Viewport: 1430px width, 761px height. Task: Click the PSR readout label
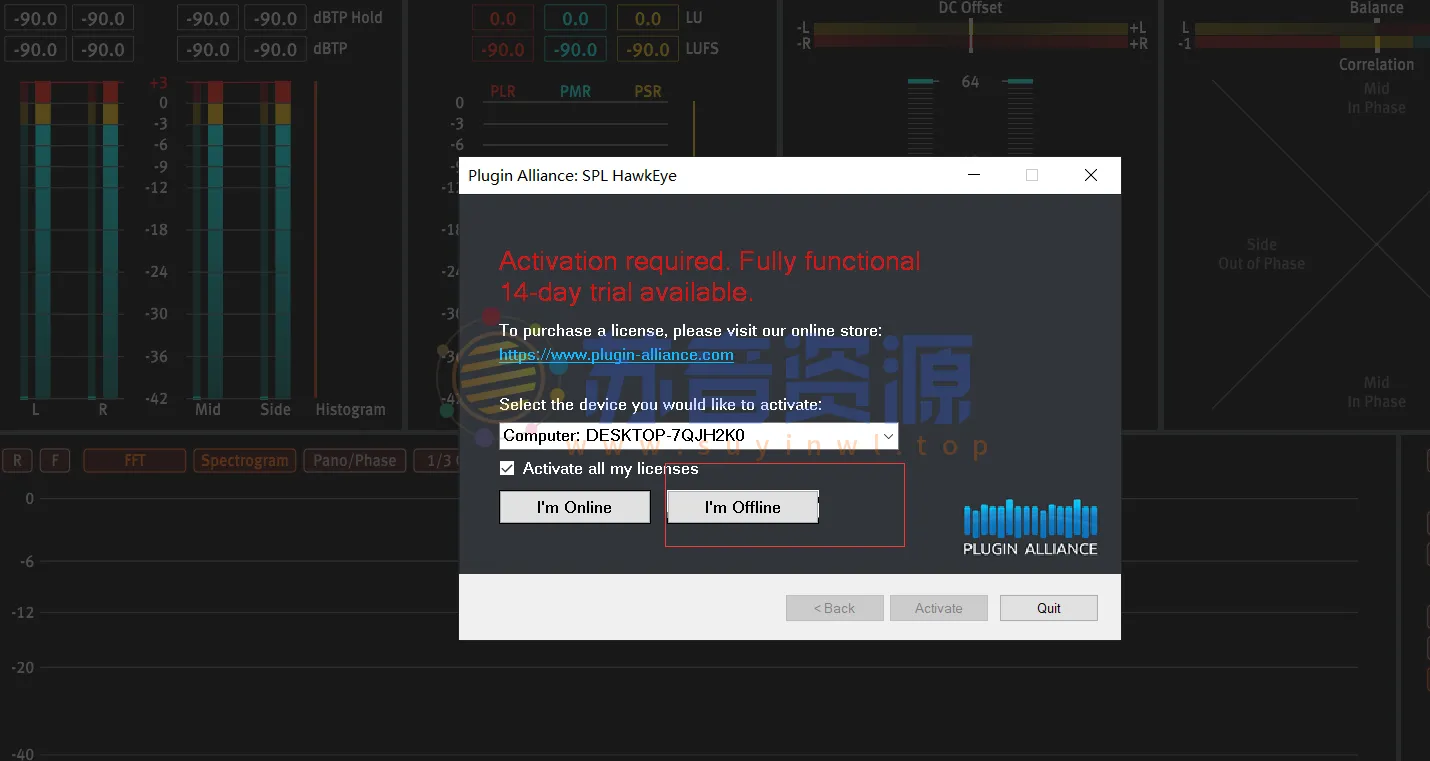coord(648,92)
